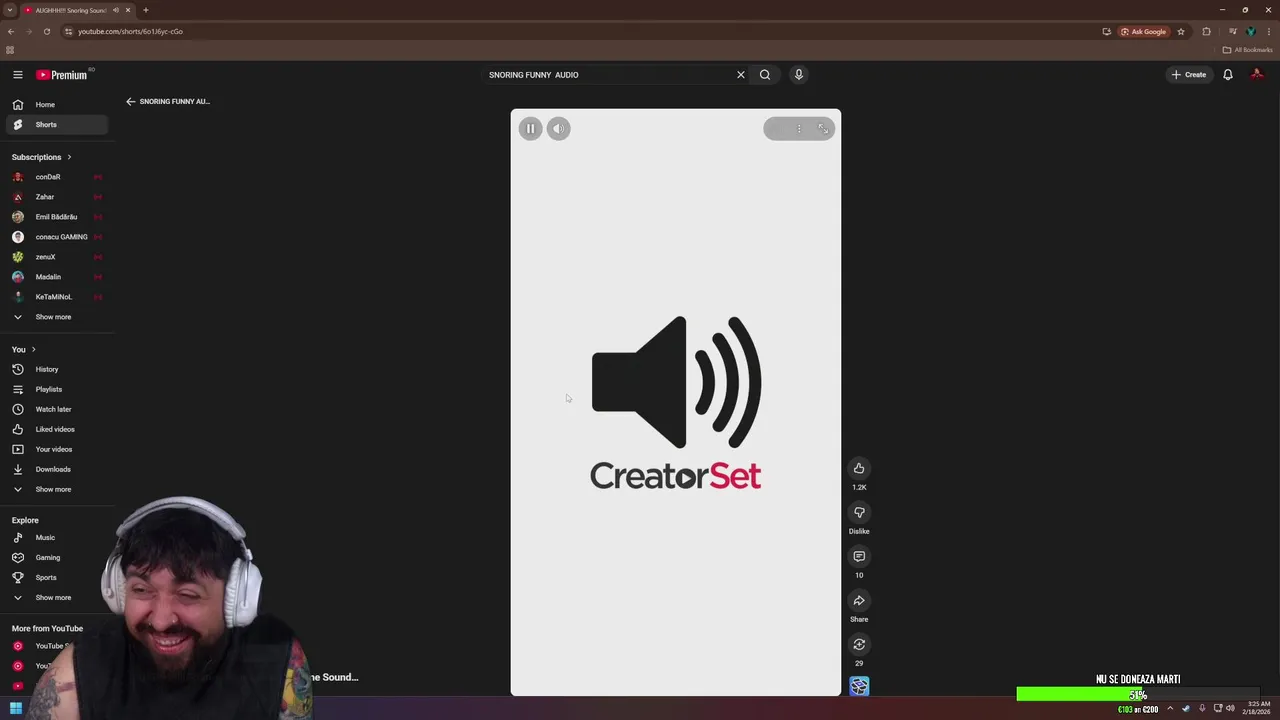Open Home in sidebar
Viewport: 1280px width, 720px height.
(x=57, y=105)
